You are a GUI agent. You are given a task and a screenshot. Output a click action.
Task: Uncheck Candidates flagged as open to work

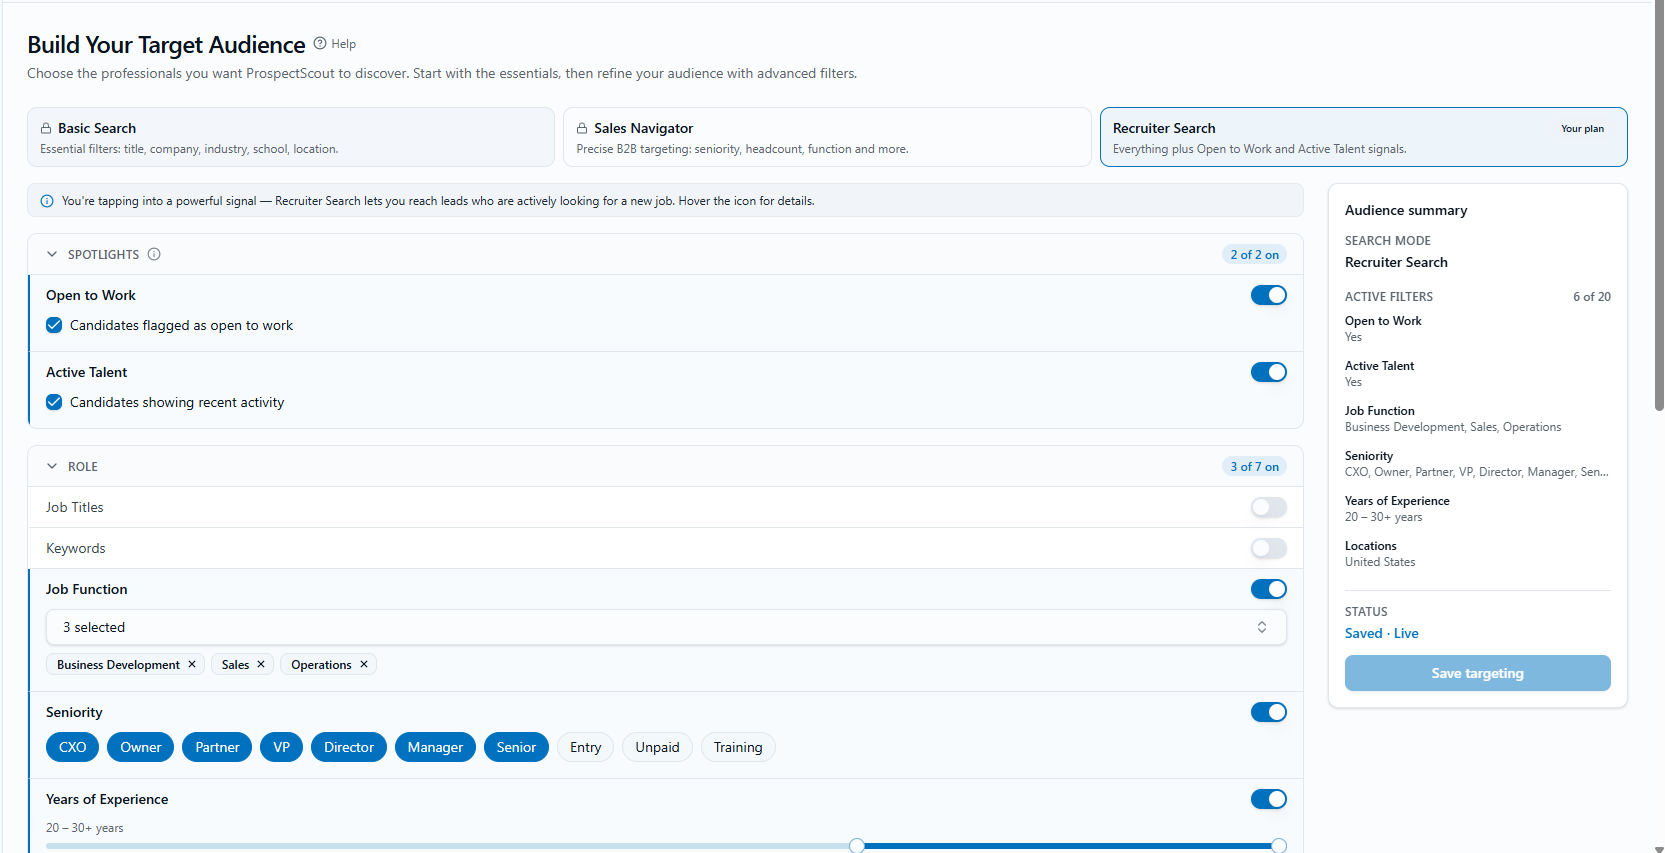pos(54,325)
